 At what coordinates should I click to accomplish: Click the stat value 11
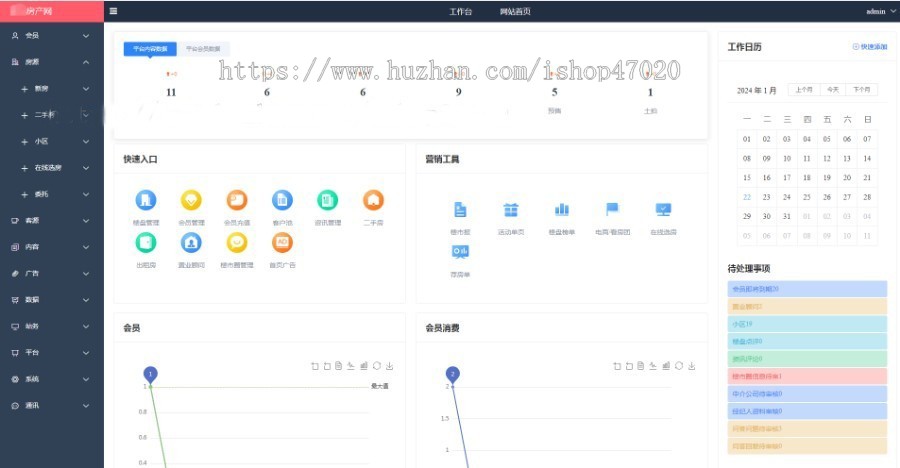[171, 92]
